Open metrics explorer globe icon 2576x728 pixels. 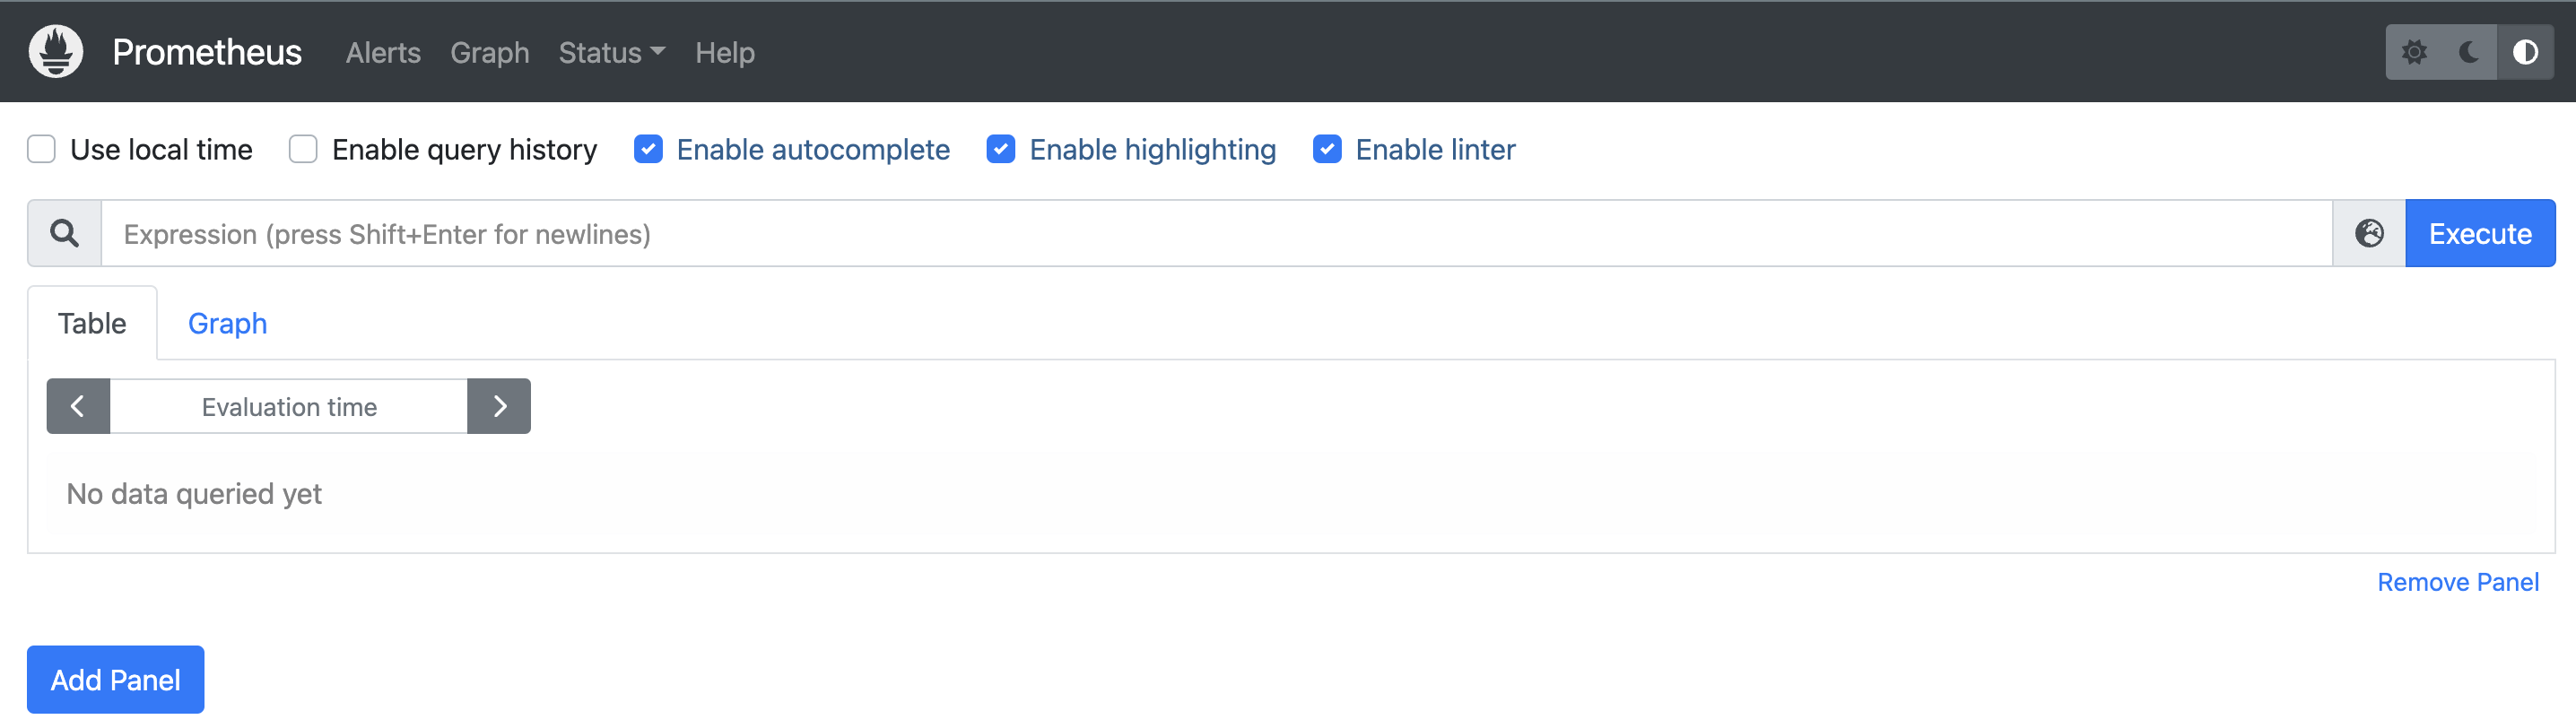point(2369,234)
